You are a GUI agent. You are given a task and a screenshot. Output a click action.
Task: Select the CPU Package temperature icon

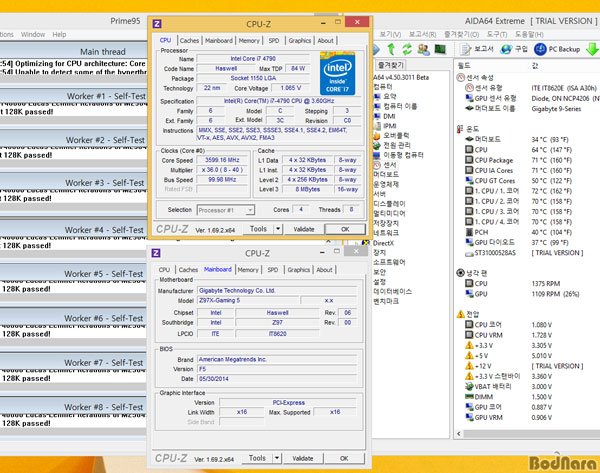469,160
